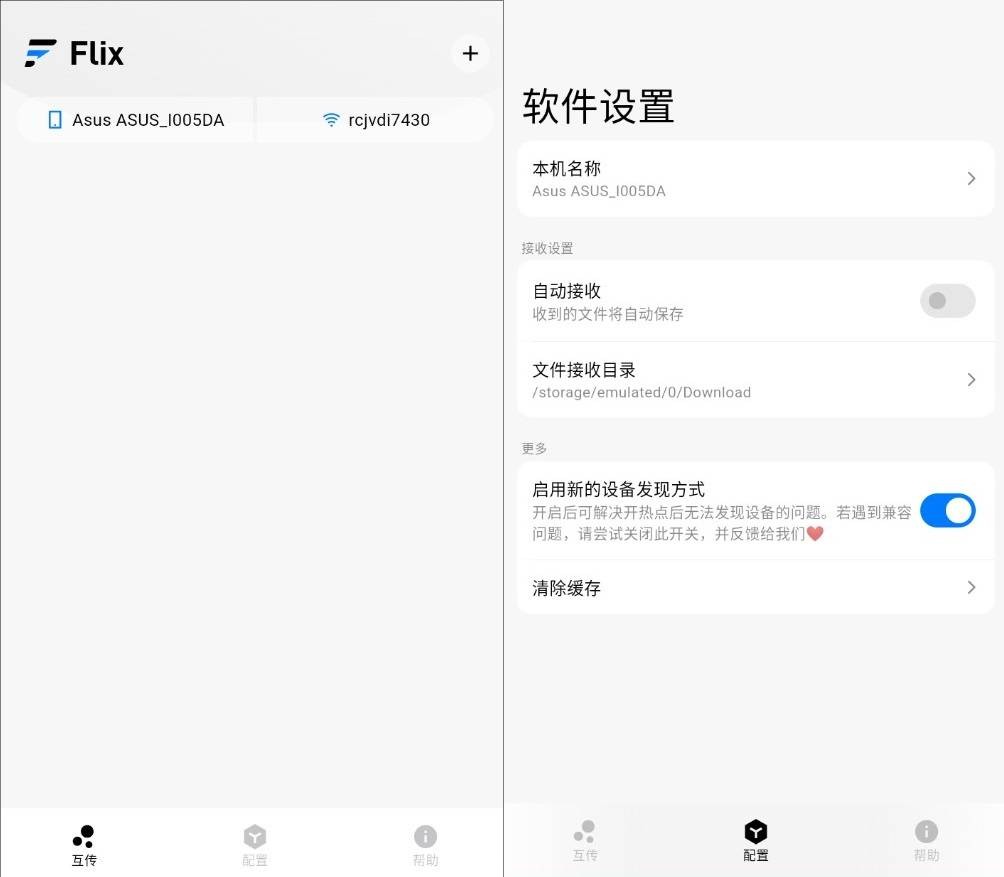Open 互传 tab in left bottom bar
The width and height of the screenshot is (1004, 877).
click(x=84, y=846)
